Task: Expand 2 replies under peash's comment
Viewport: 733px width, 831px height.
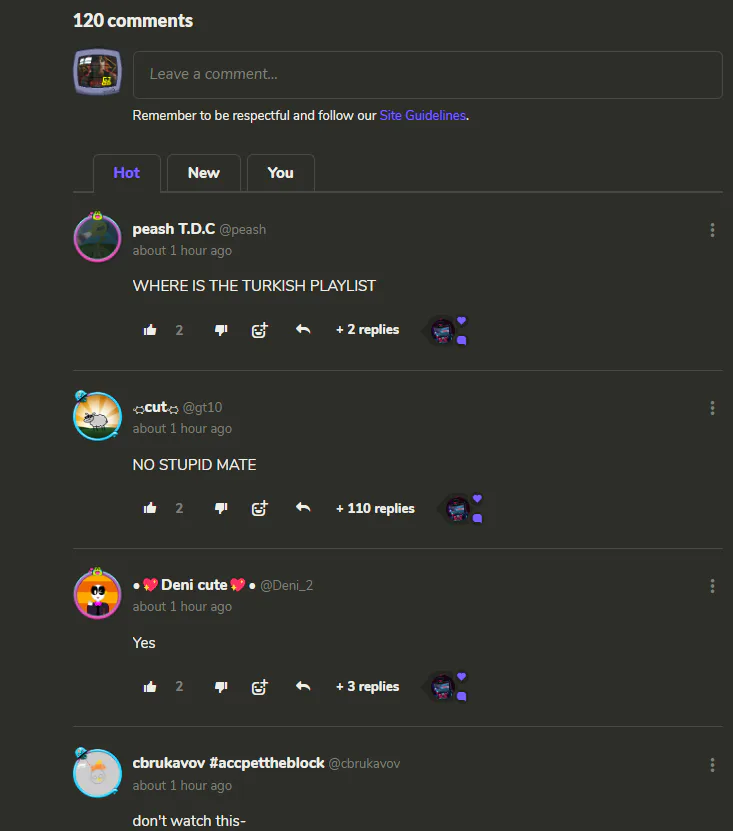Action: (x=367, y=330)
